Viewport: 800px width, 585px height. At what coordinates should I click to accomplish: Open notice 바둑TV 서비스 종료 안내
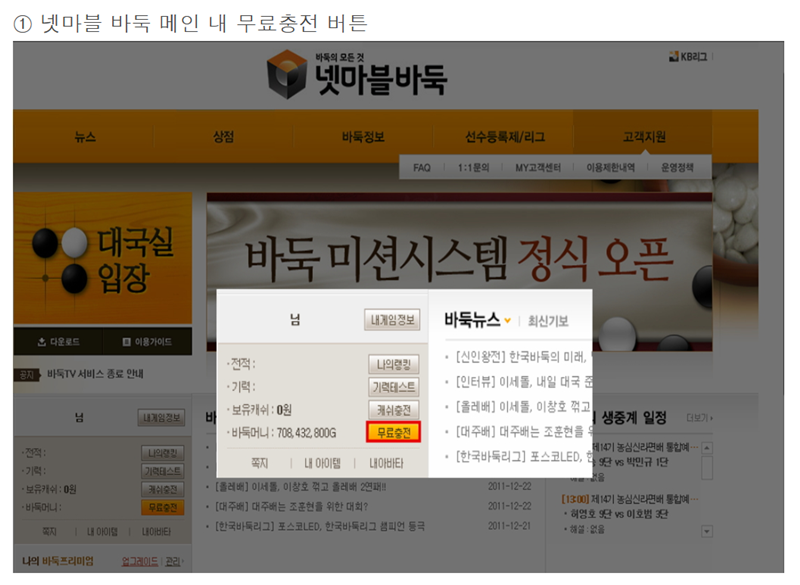(x=95, y=374)
